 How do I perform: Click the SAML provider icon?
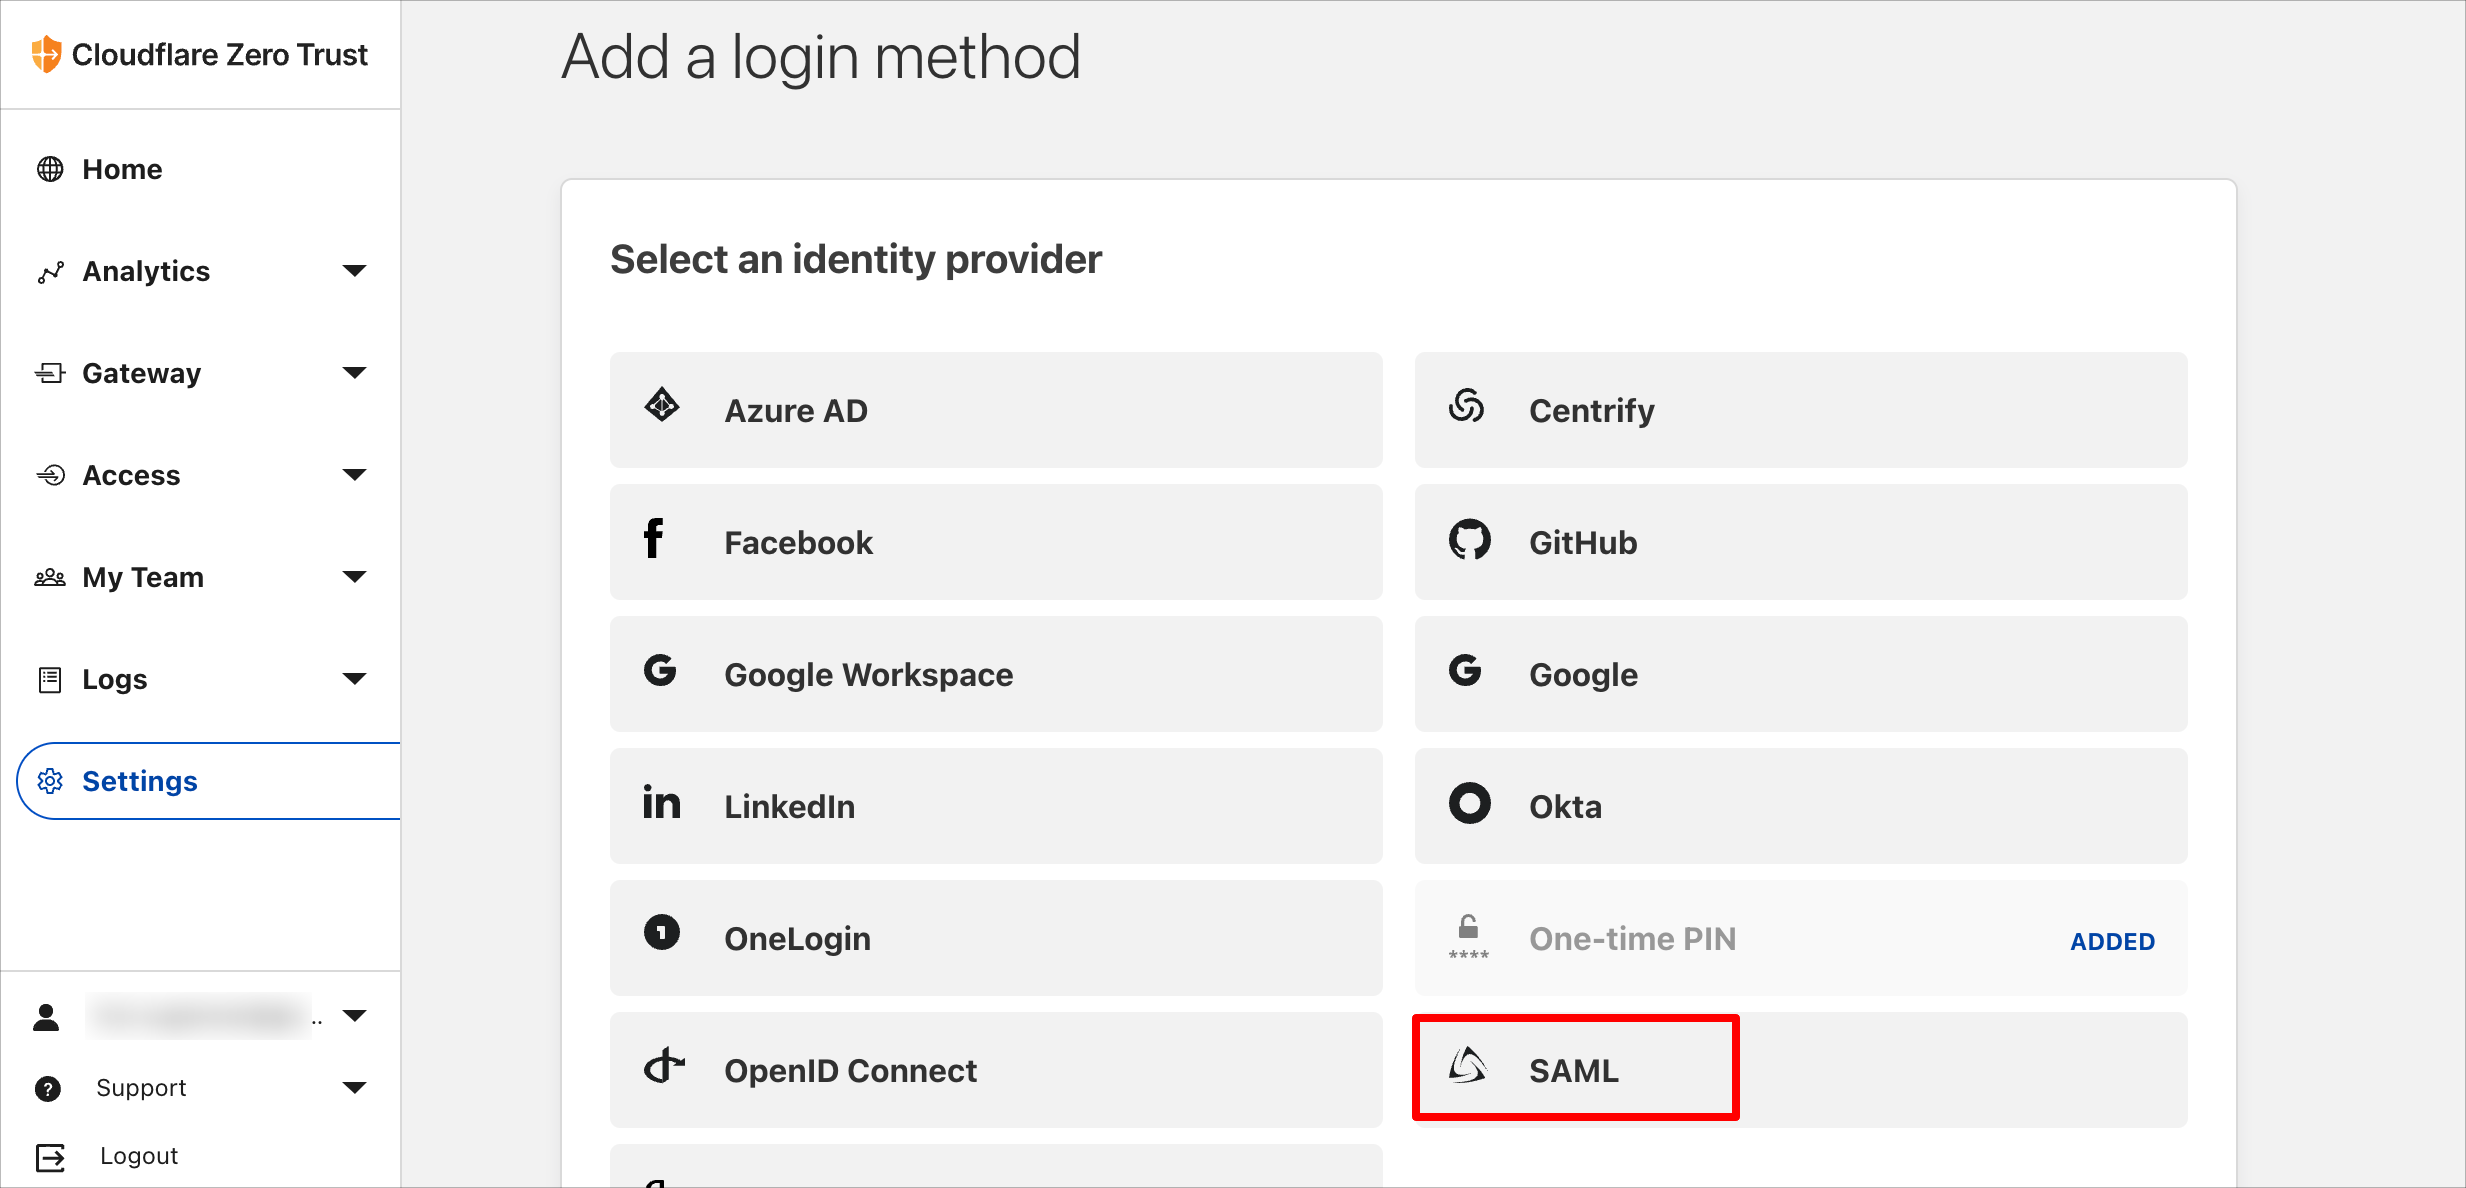tap(1468, 1066)
